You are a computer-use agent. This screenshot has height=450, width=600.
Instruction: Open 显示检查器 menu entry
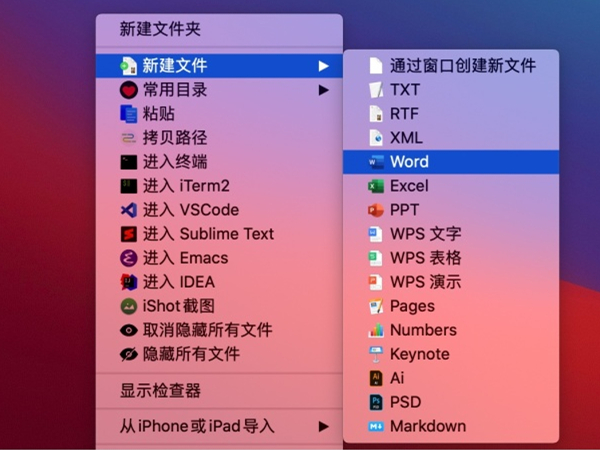pyautogui.click(x=160, y=391)
